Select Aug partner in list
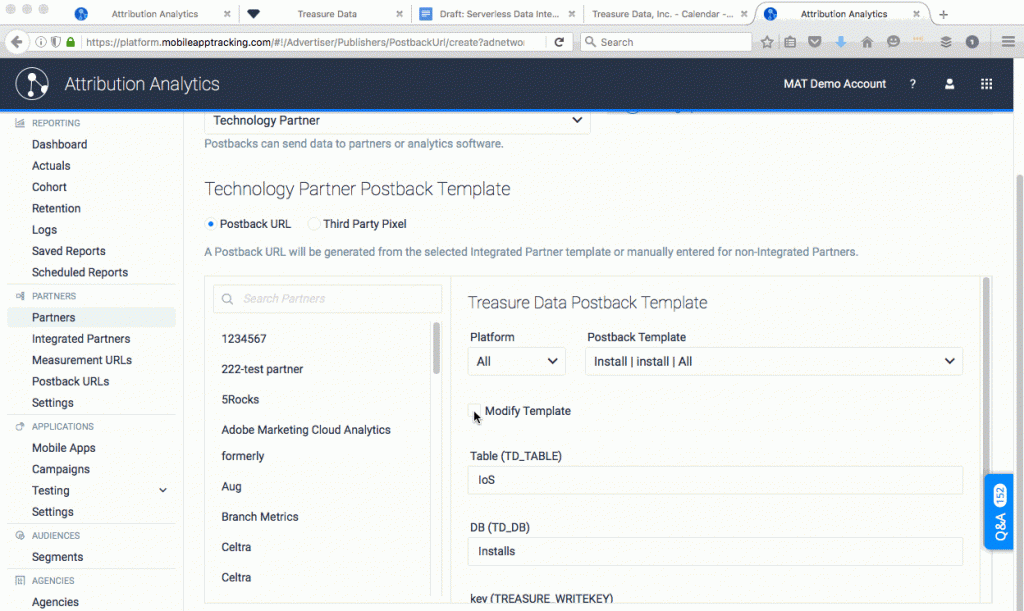Screen dimensions: 1024x611 click(x=231, y=487)
